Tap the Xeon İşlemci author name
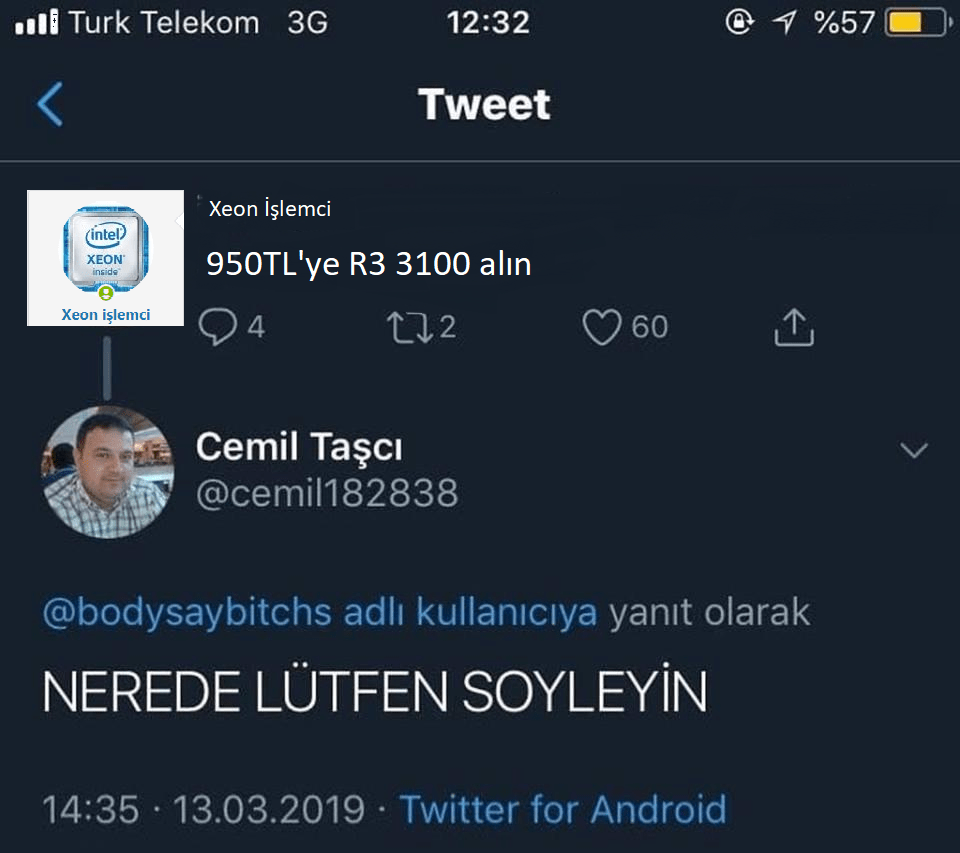The width and height of the screenshot is (960, 853). (x=270, y=210)
